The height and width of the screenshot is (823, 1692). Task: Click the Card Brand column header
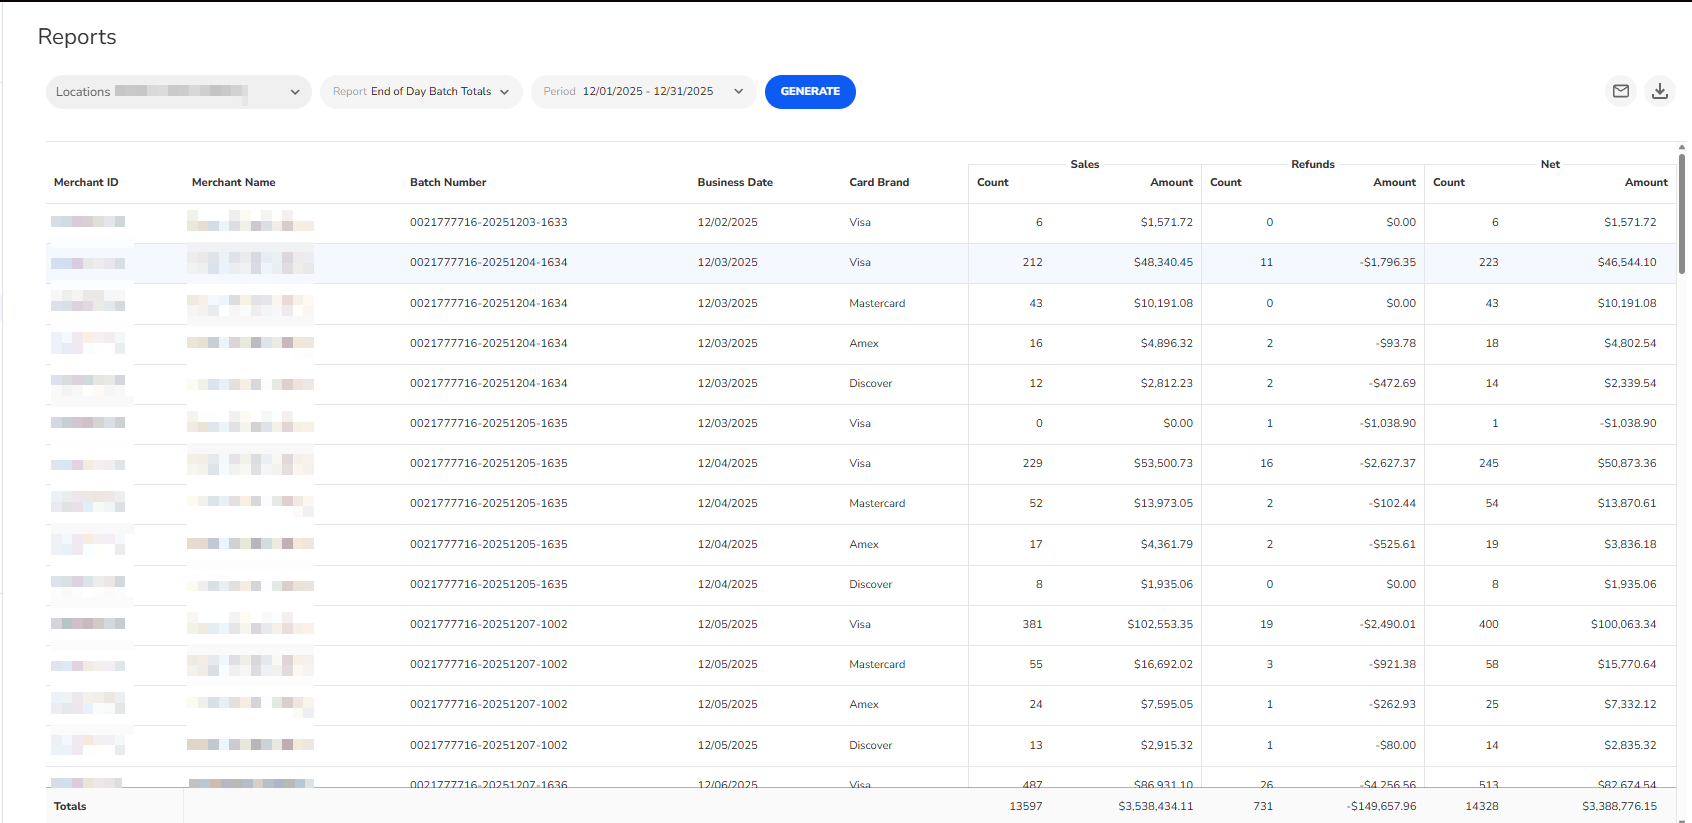click(879, 182)
